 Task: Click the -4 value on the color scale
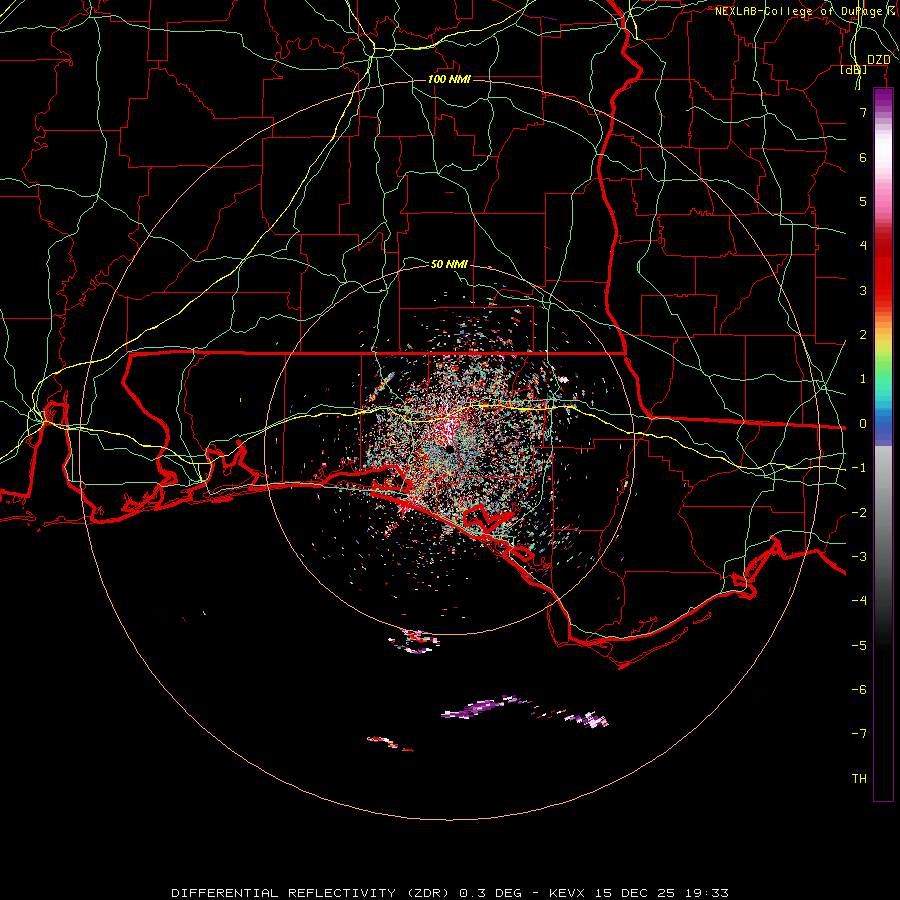[x=859, y=601]
